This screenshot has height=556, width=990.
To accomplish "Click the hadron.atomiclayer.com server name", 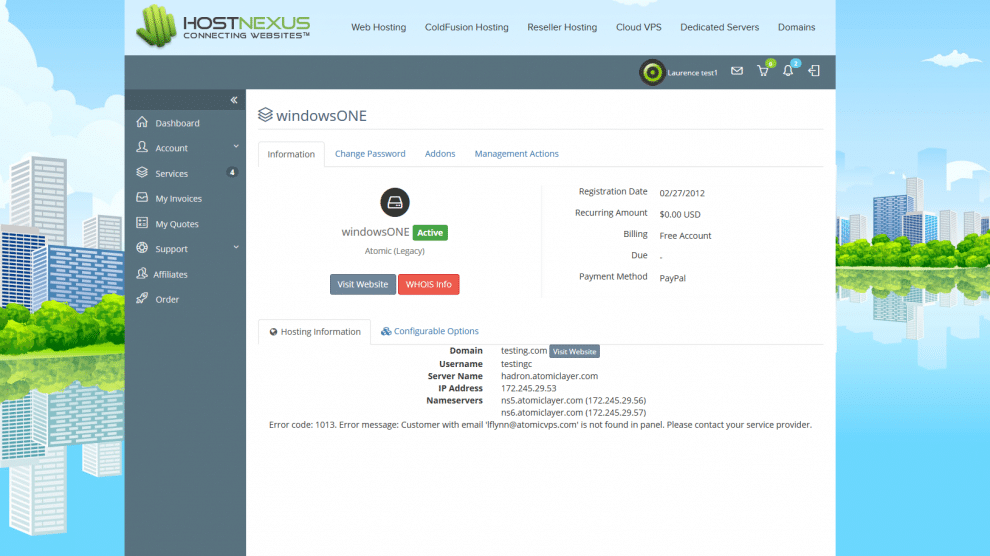I will [x=549, y=376].
